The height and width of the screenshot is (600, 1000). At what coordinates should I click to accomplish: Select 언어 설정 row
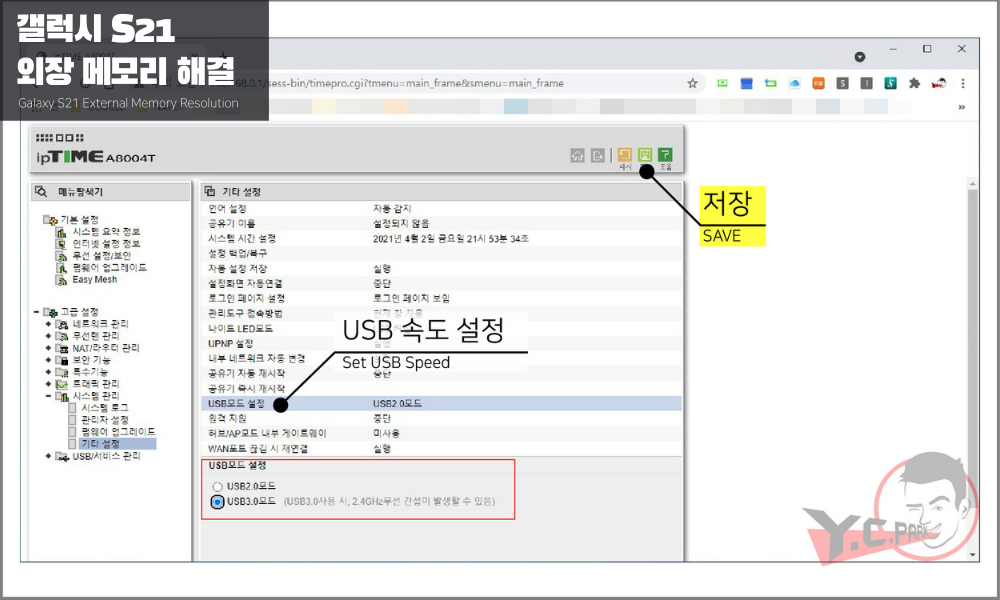[443, 209]
